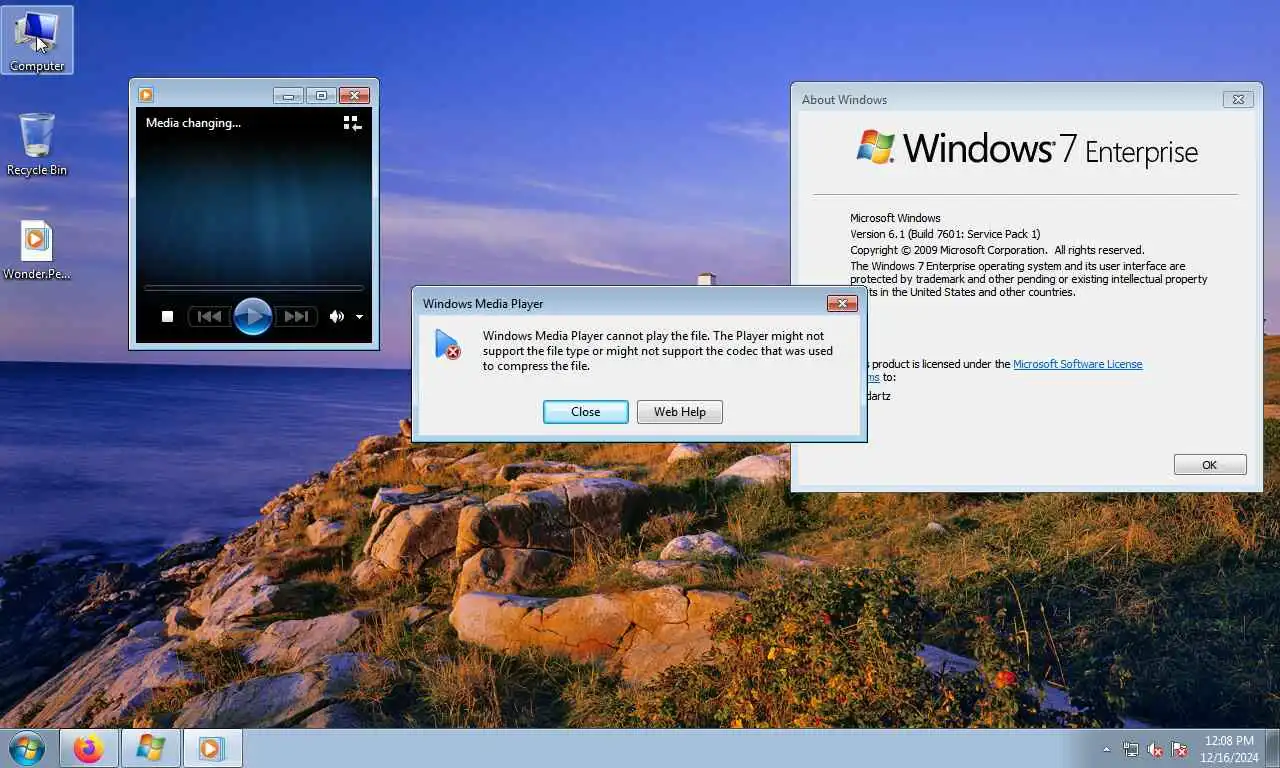Switch to Library view icon in player
Viewport: 1280px width, 768px height.
(x=352, y=123)
